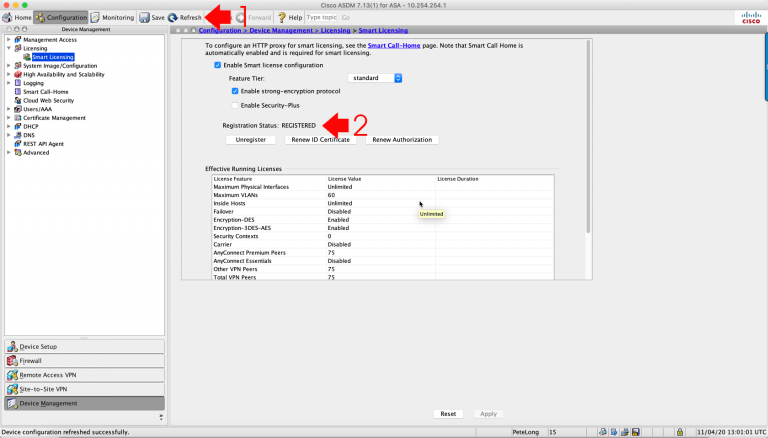Enable the Security-Plus checkbox

point(235,105)
